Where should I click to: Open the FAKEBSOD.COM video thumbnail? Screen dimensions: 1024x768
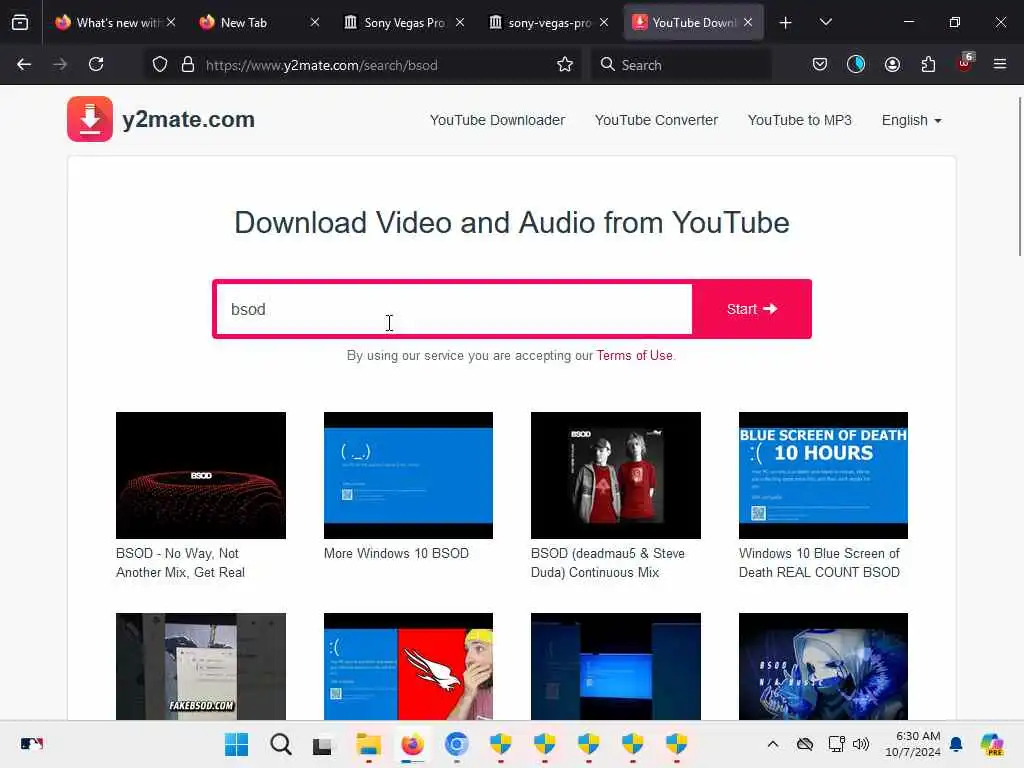(200, 666)
